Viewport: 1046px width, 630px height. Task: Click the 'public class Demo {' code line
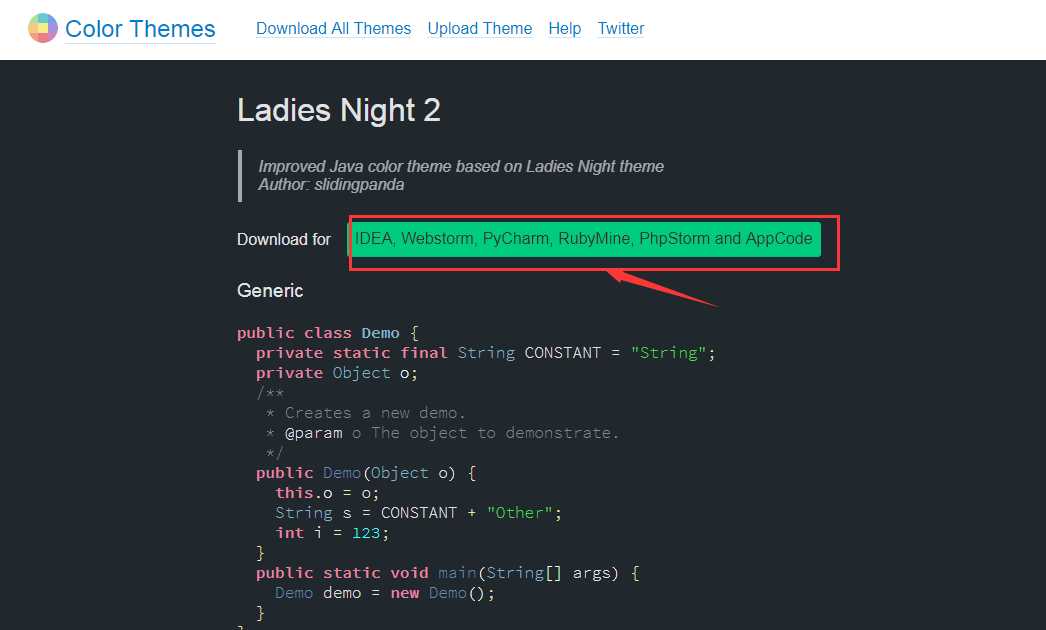coord(328,332)
